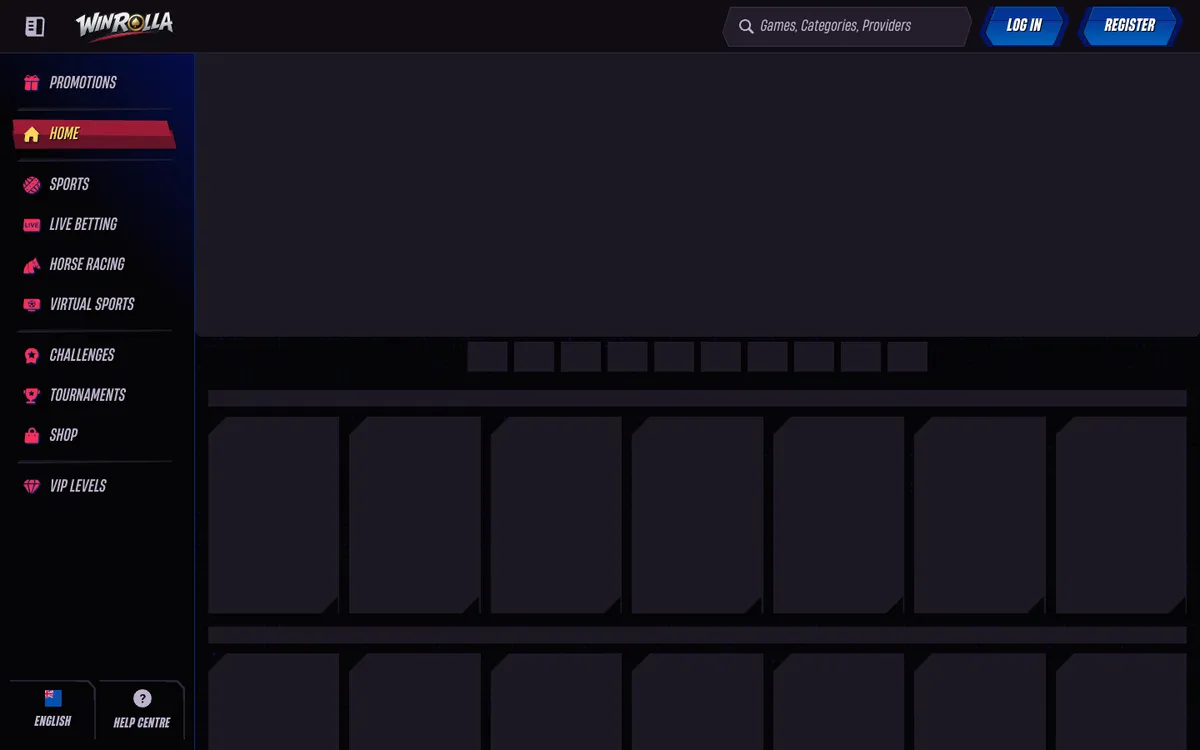Click the search magnifier icon
This screenshot has height=750, width=1200.
tap(746, 27)
